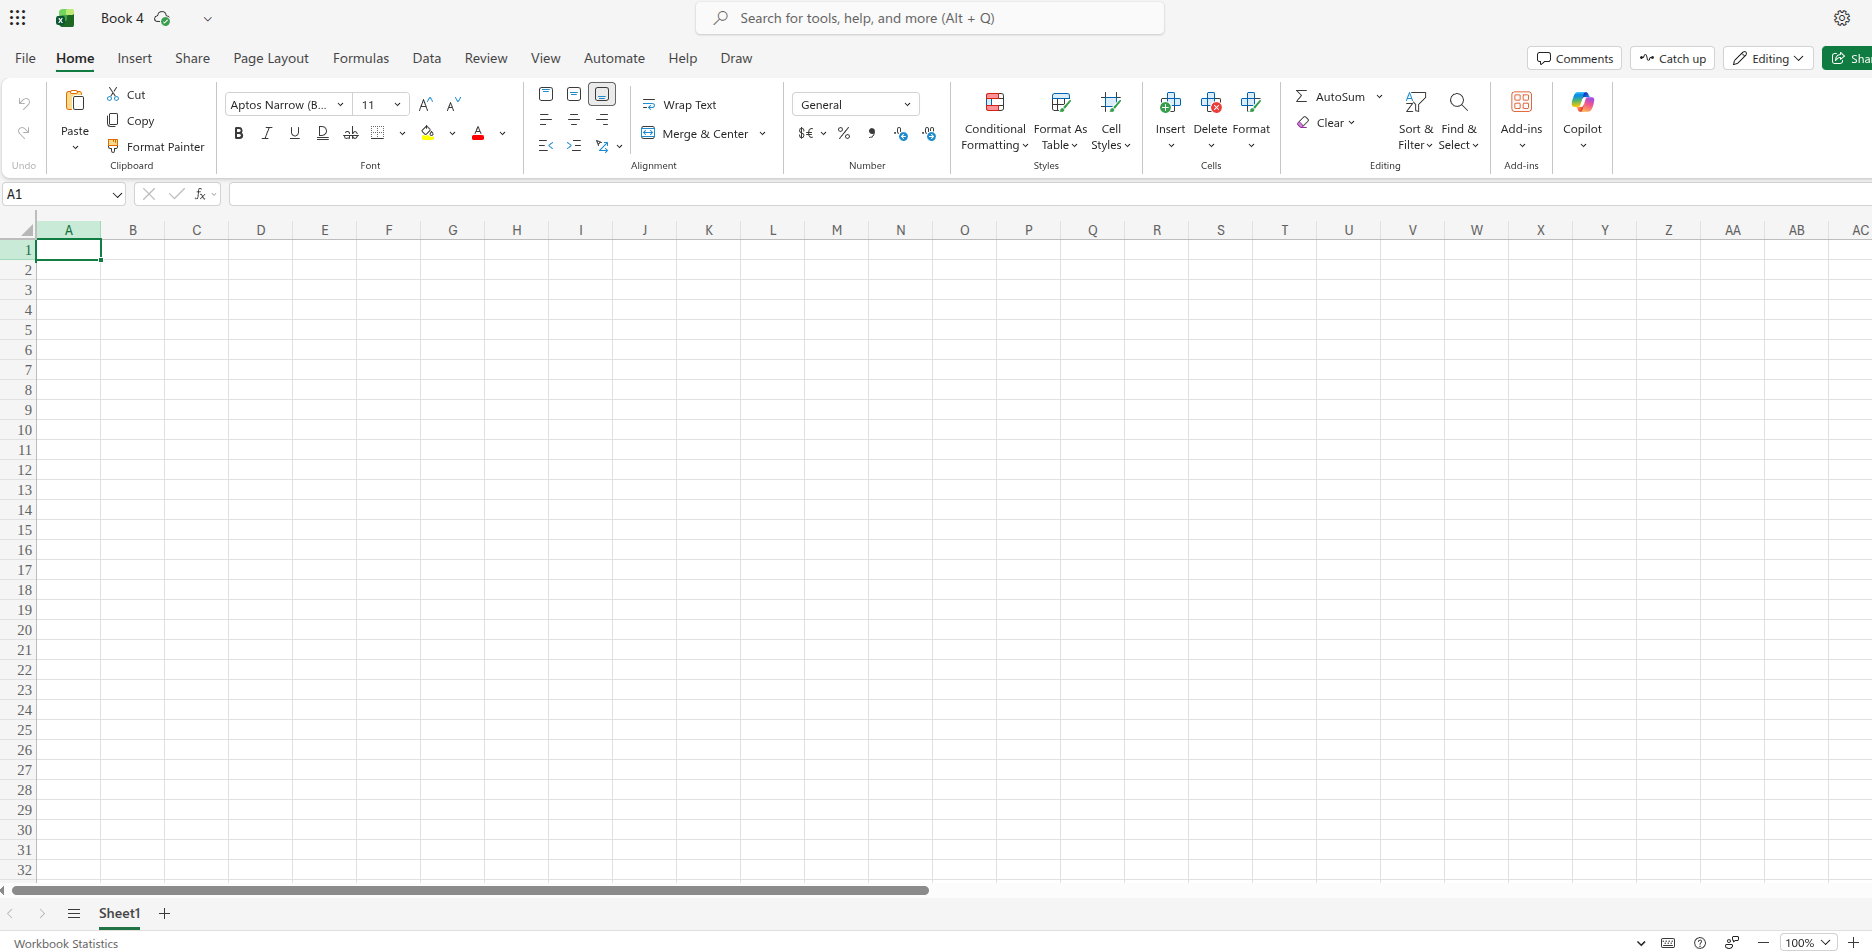Click the percent style icon
Screen dimensions: 1872x952
pos(844,133)
